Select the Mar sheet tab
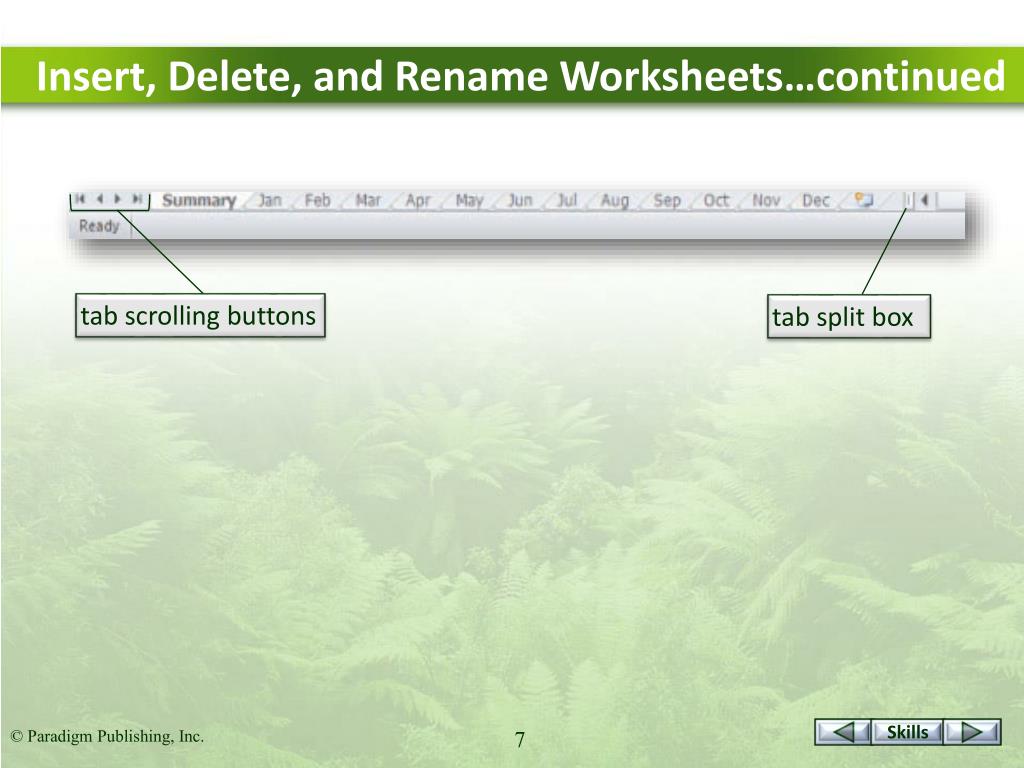The width and height of the screenshot is (1024, 768). 368,200
